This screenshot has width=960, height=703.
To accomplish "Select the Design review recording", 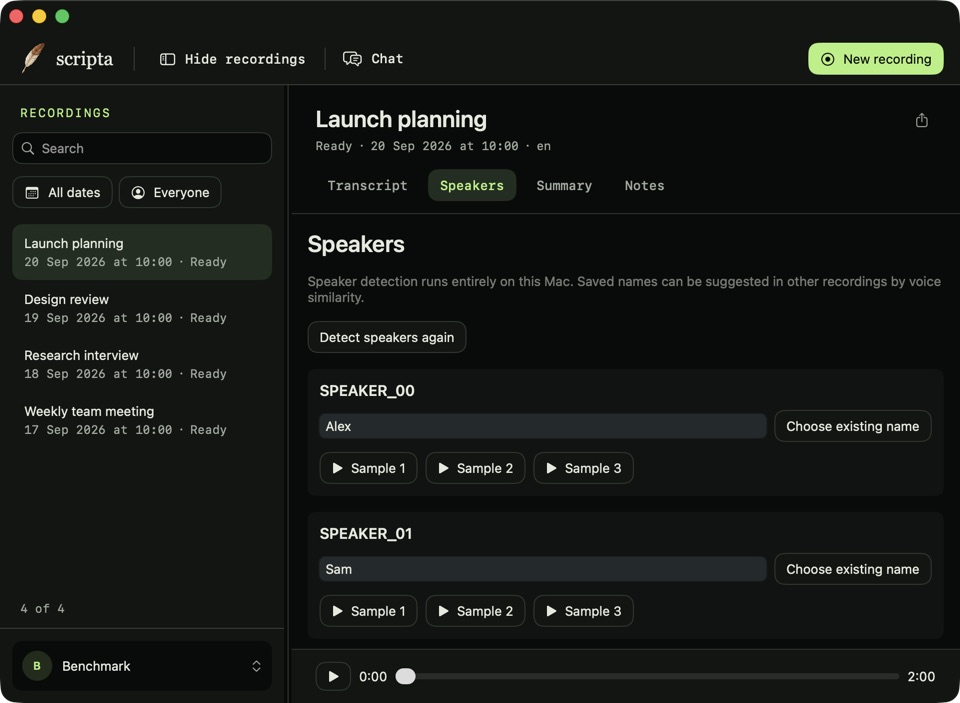I will (x=142, y=308).
